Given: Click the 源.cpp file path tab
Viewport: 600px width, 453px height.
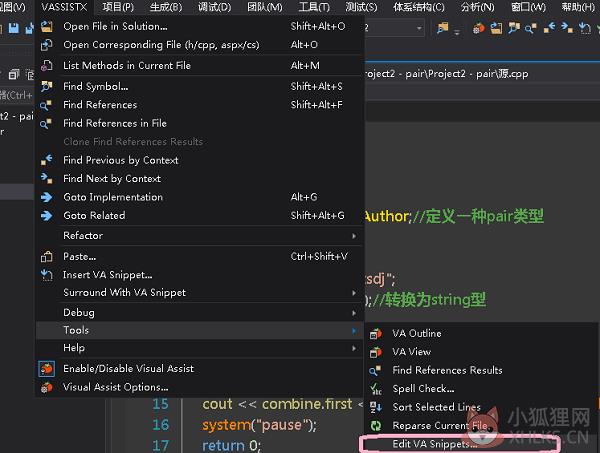Looking at the screenshot, I should [446, 73].
